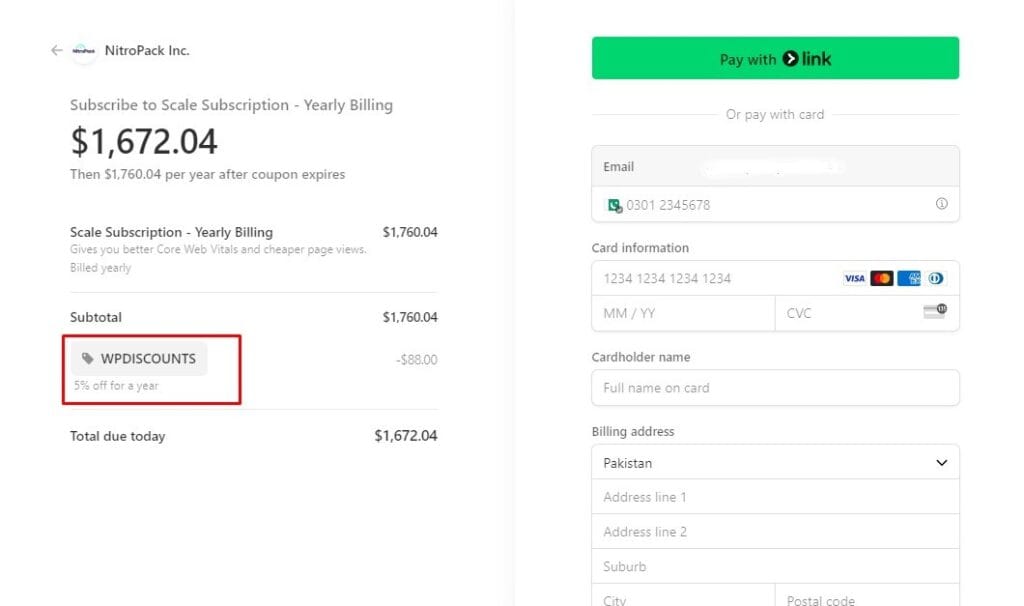Click the Visa card icon

854,279
